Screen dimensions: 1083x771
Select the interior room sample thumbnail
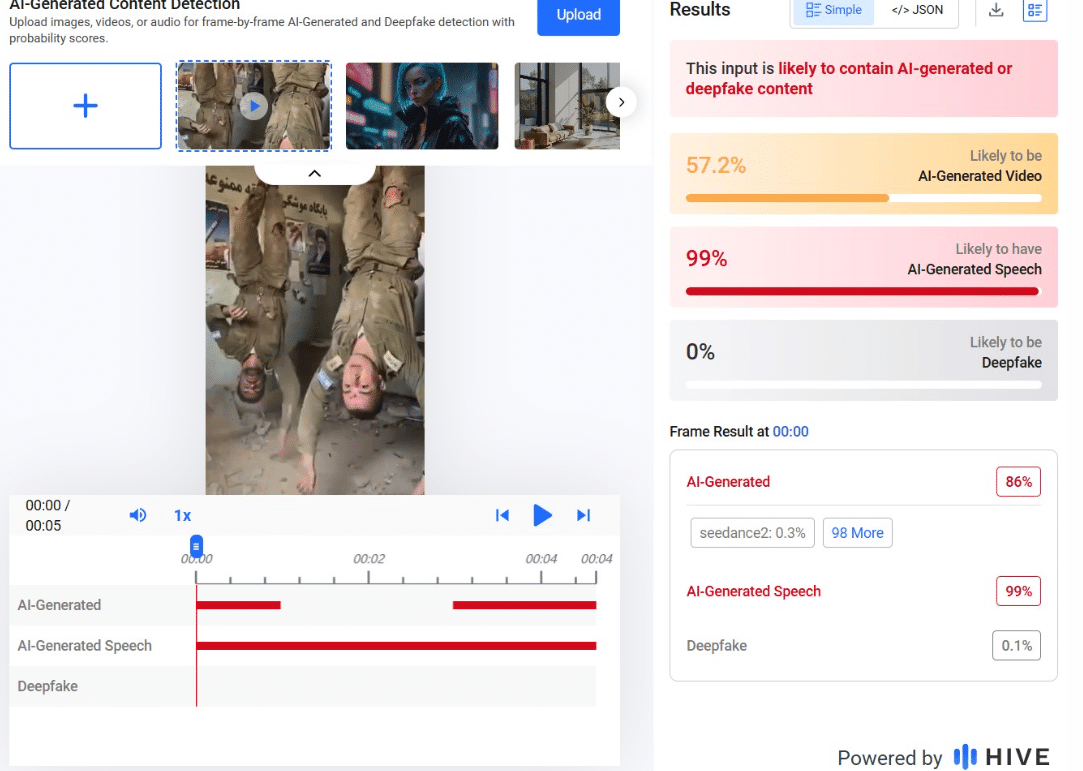[566, 106]
